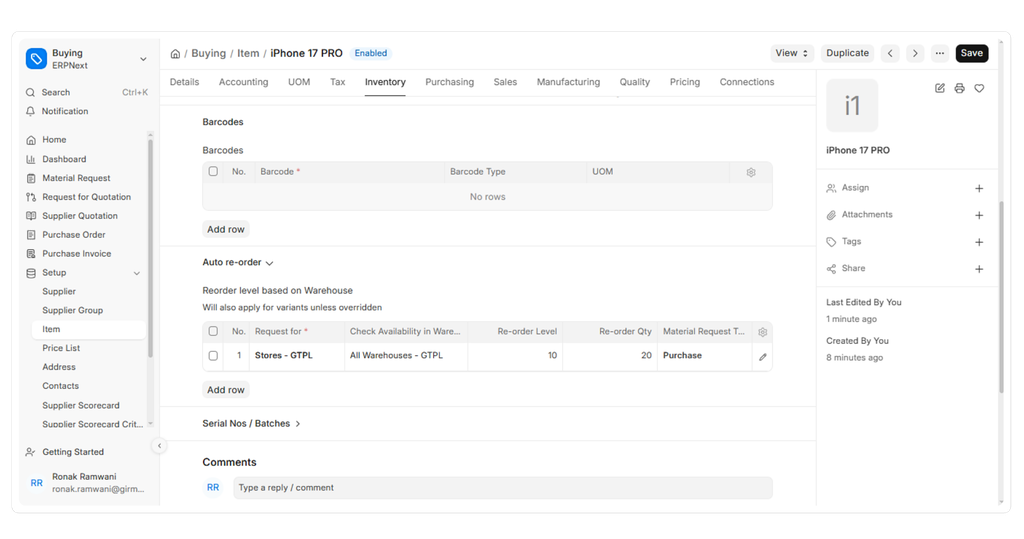Click the Buying app logo icon
1024x539 pixels.
pos(36,59)
